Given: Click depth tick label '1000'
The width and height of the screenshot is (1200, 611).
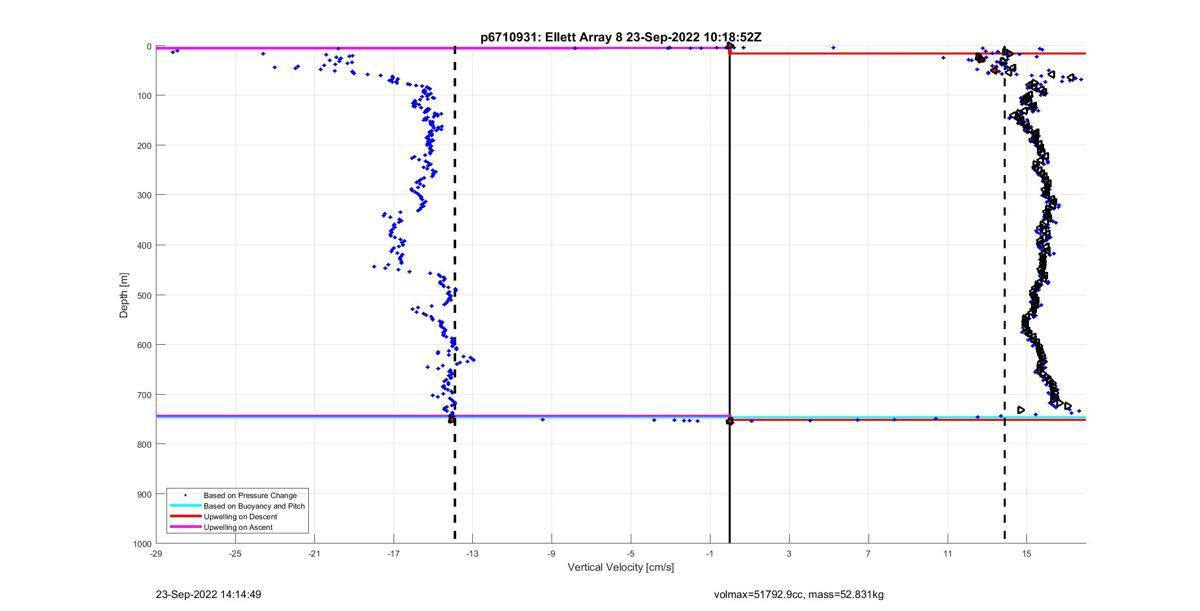Looking at the screenshot, I should click(x=142, y=544).
